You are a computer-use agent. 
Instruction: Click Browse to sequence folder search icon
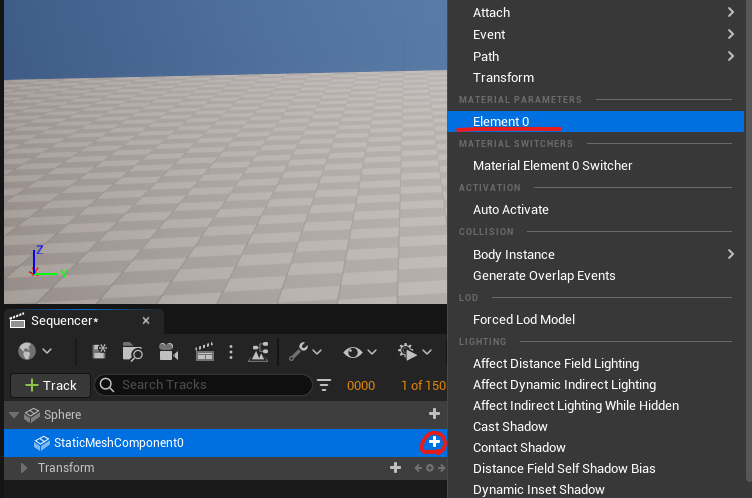point(132,352)
